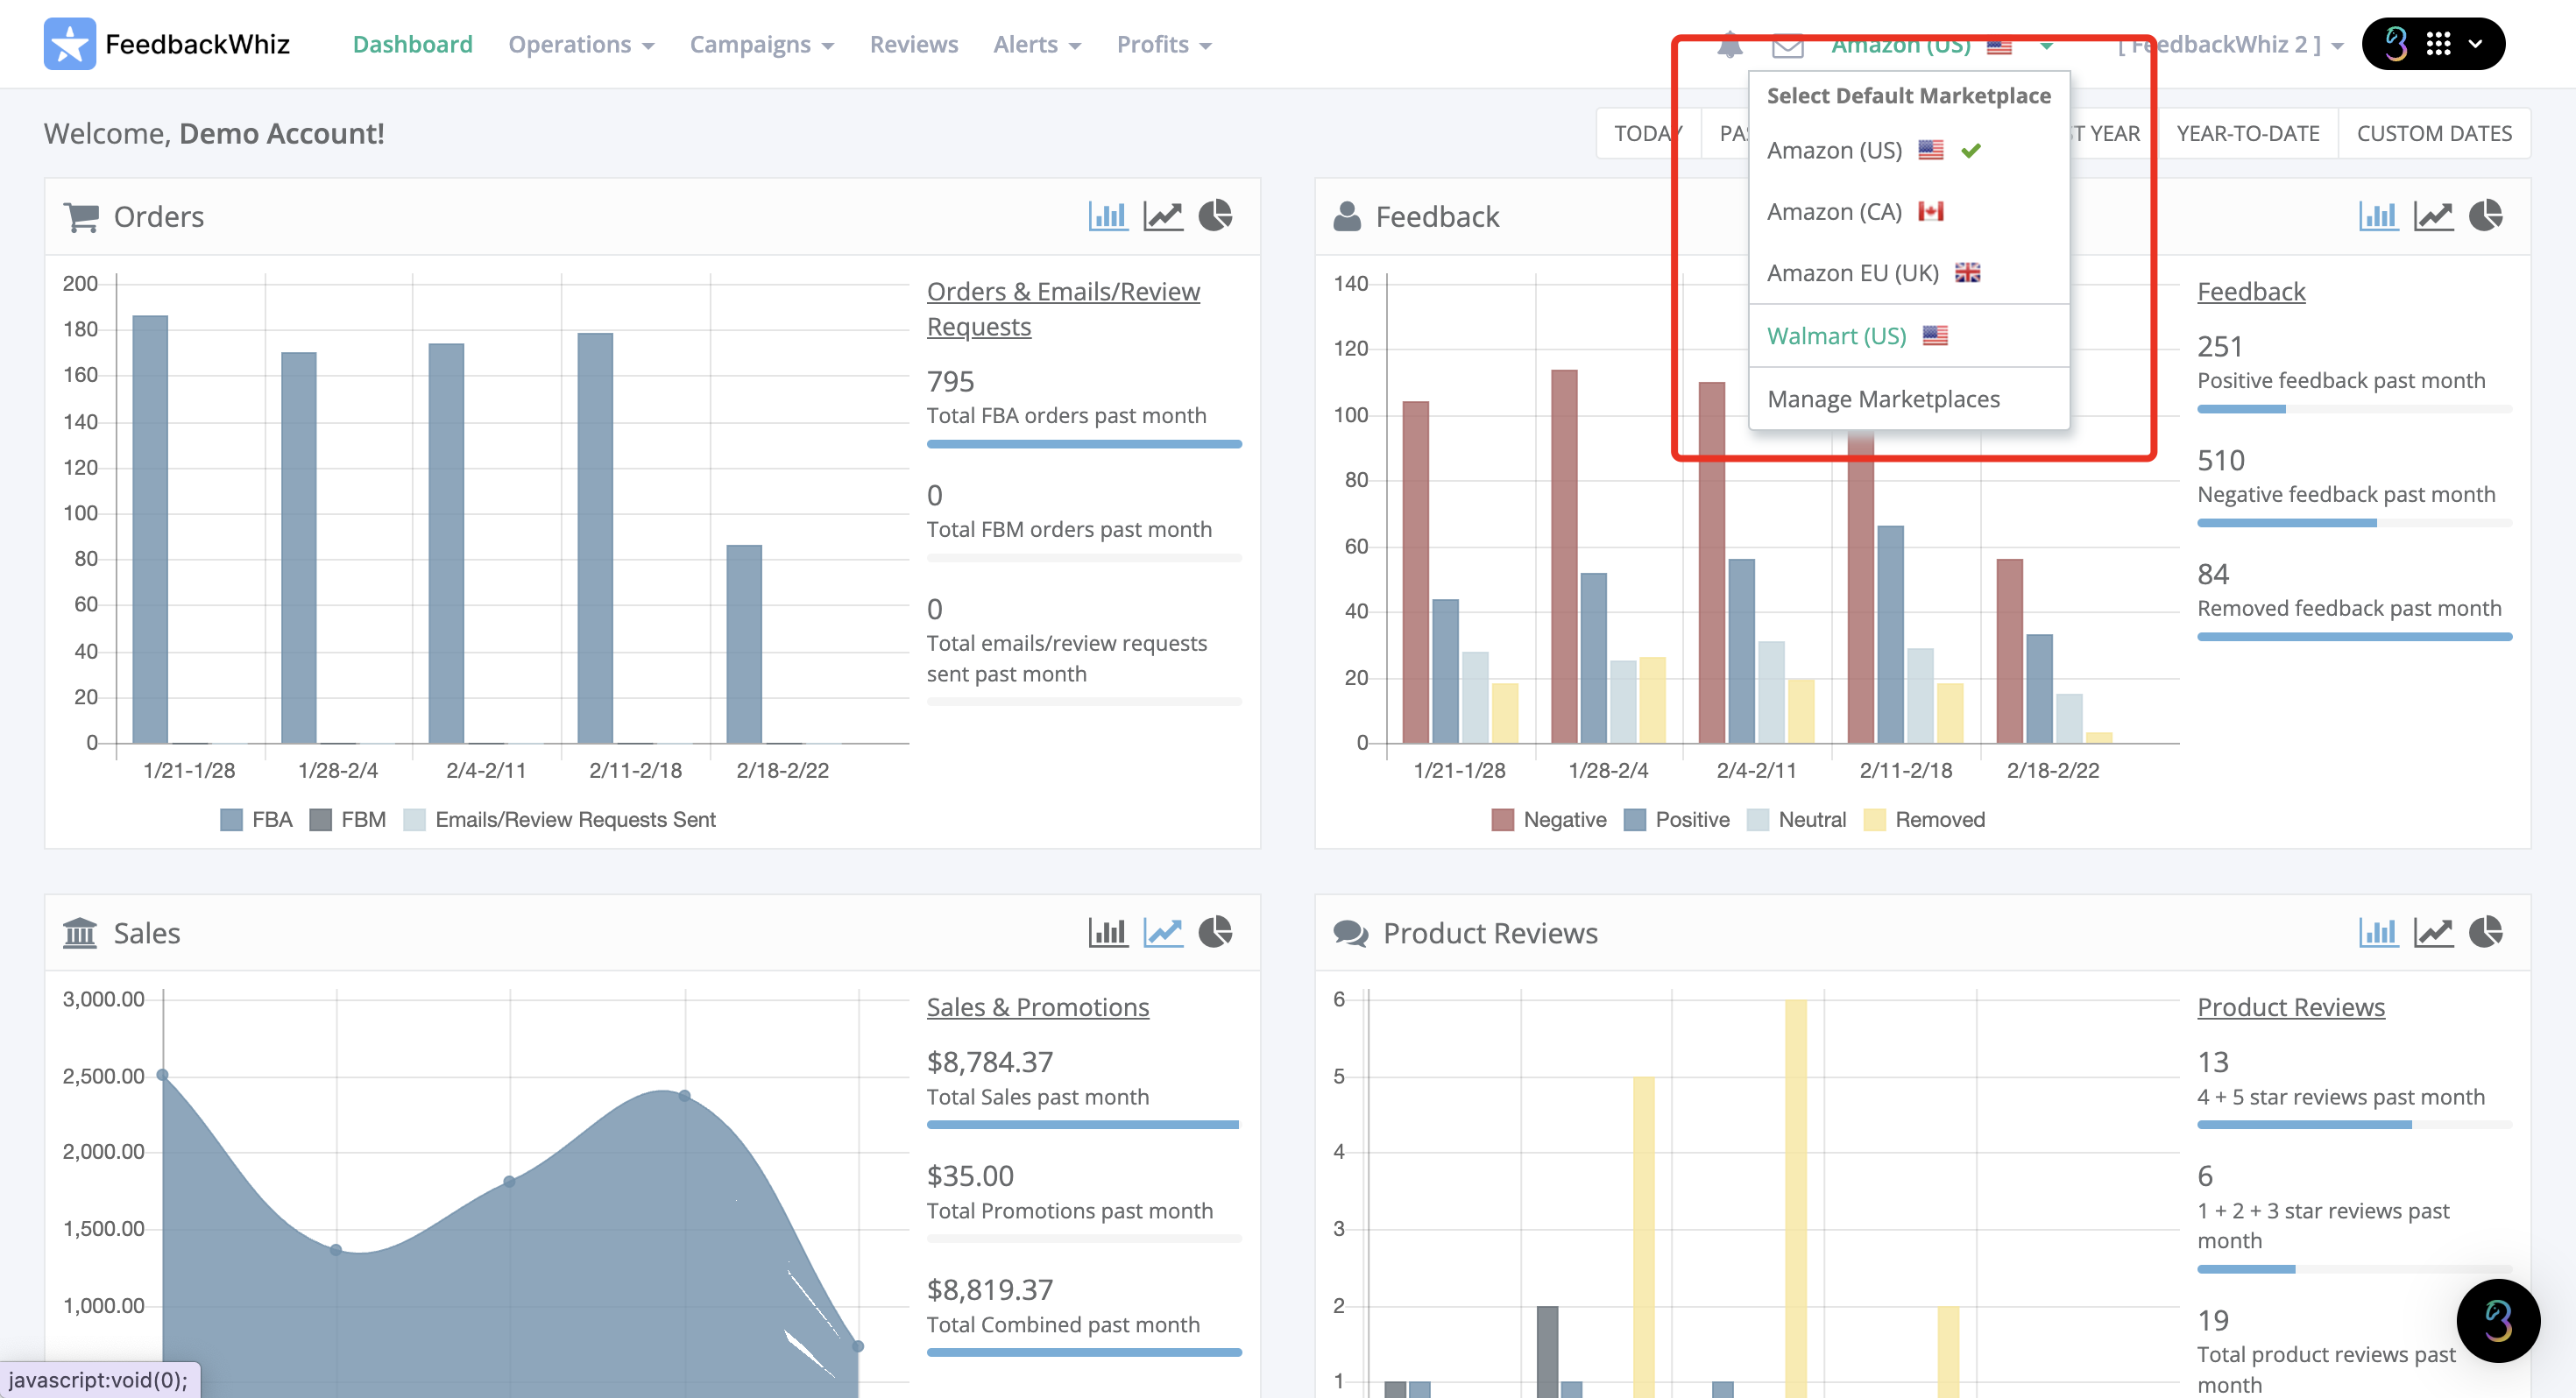Go to the Dashboard tab

pyautogui.click(x=412, y=45)
